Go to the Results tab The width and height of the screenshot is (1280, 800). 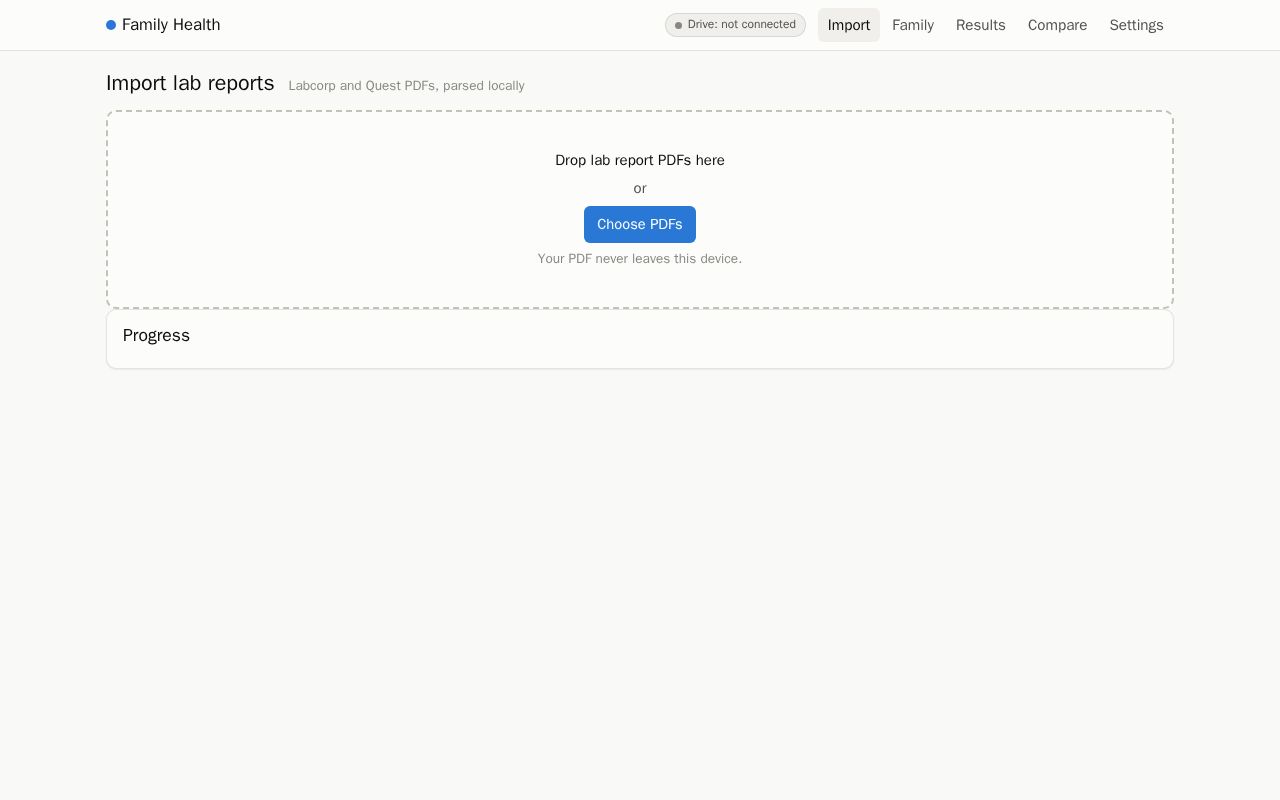(x=981, y=25)
